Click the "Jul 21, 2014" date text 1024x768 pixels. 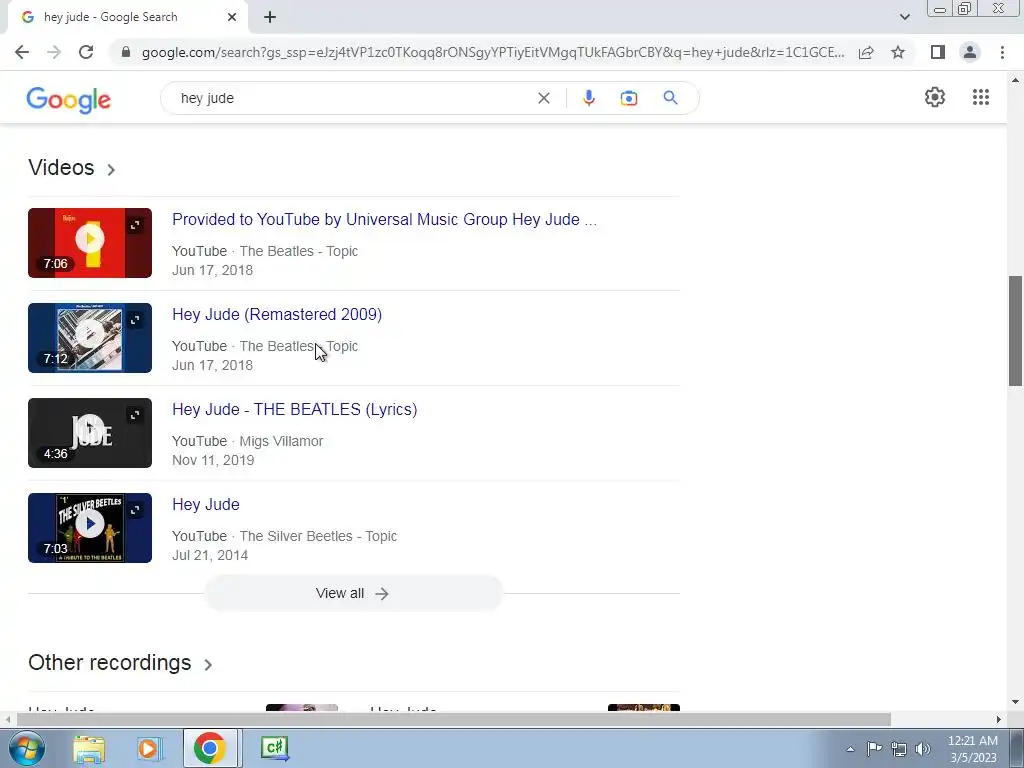210,556
